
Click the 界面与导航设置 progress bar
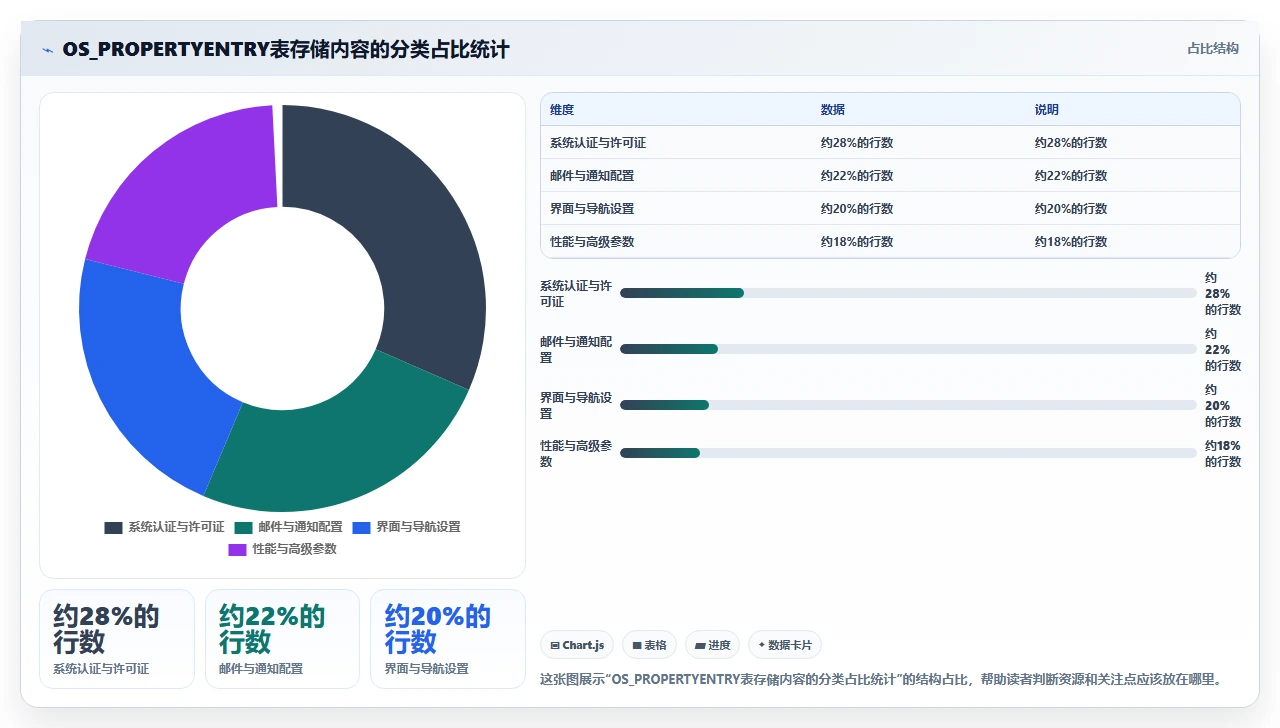pyautogui.click(x=908, y=405)
